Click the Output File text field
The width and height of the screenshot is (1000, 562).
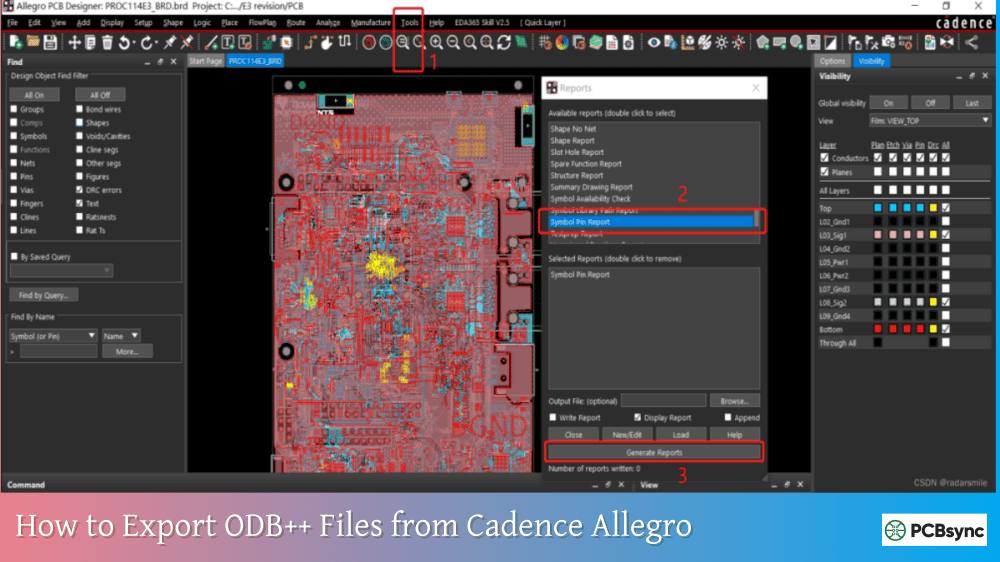663,400
